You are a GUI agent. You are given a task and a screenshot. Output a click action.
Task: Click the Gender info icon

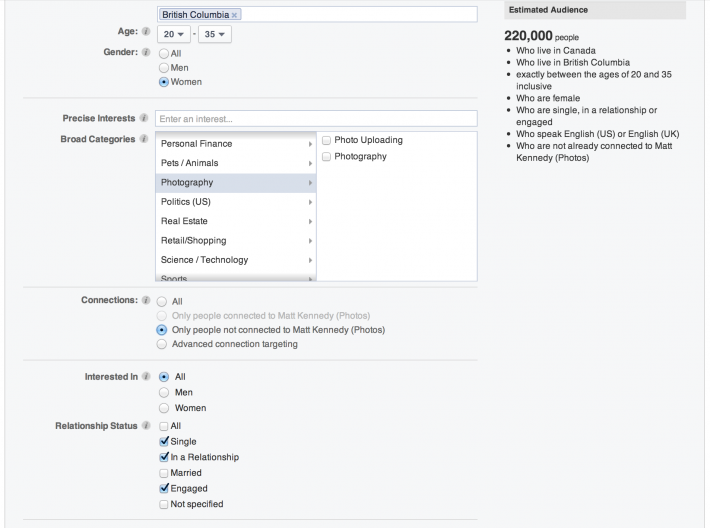(x=146, y=52)
